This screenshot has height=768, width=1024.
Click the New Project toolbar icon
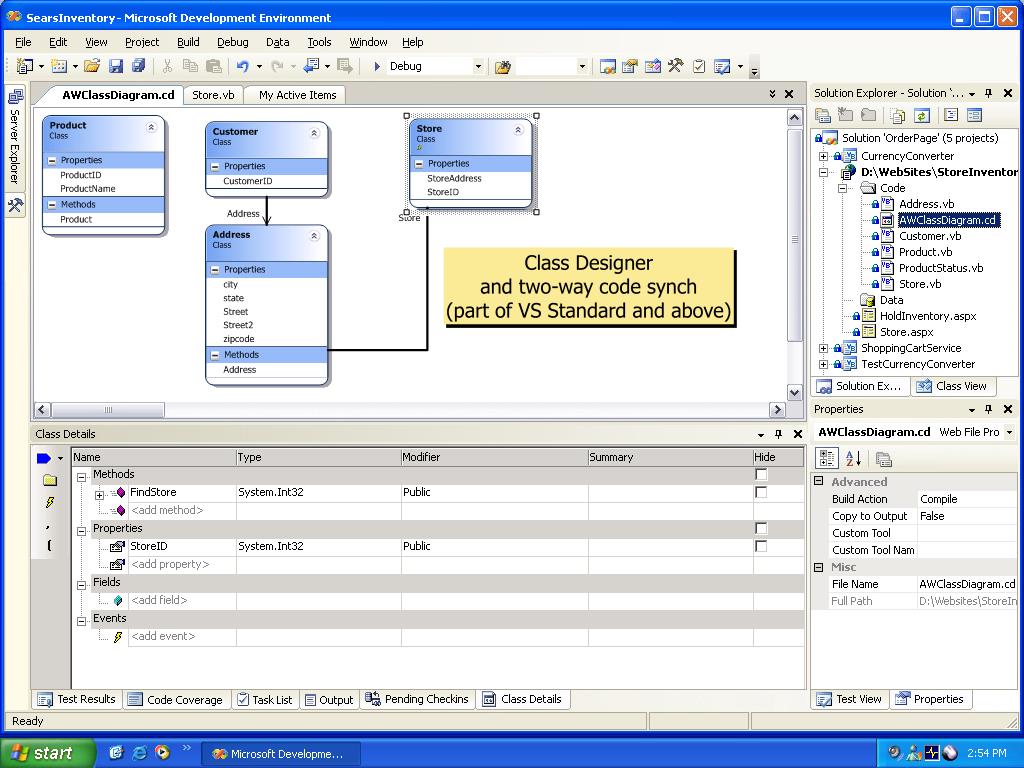[x=25, y=66]
